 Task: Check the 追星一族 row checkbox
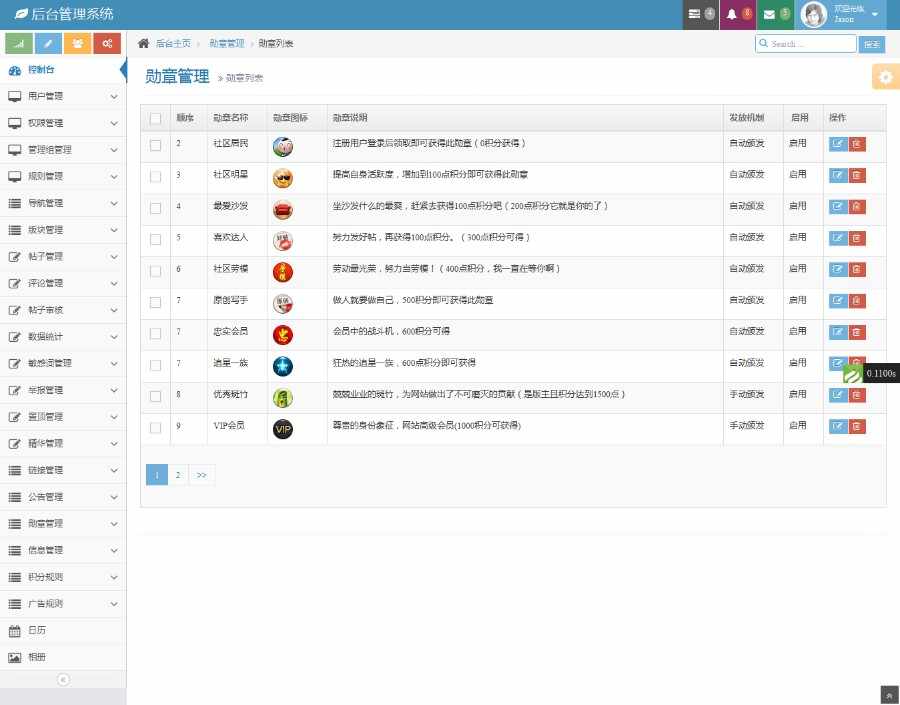[156, 365]
